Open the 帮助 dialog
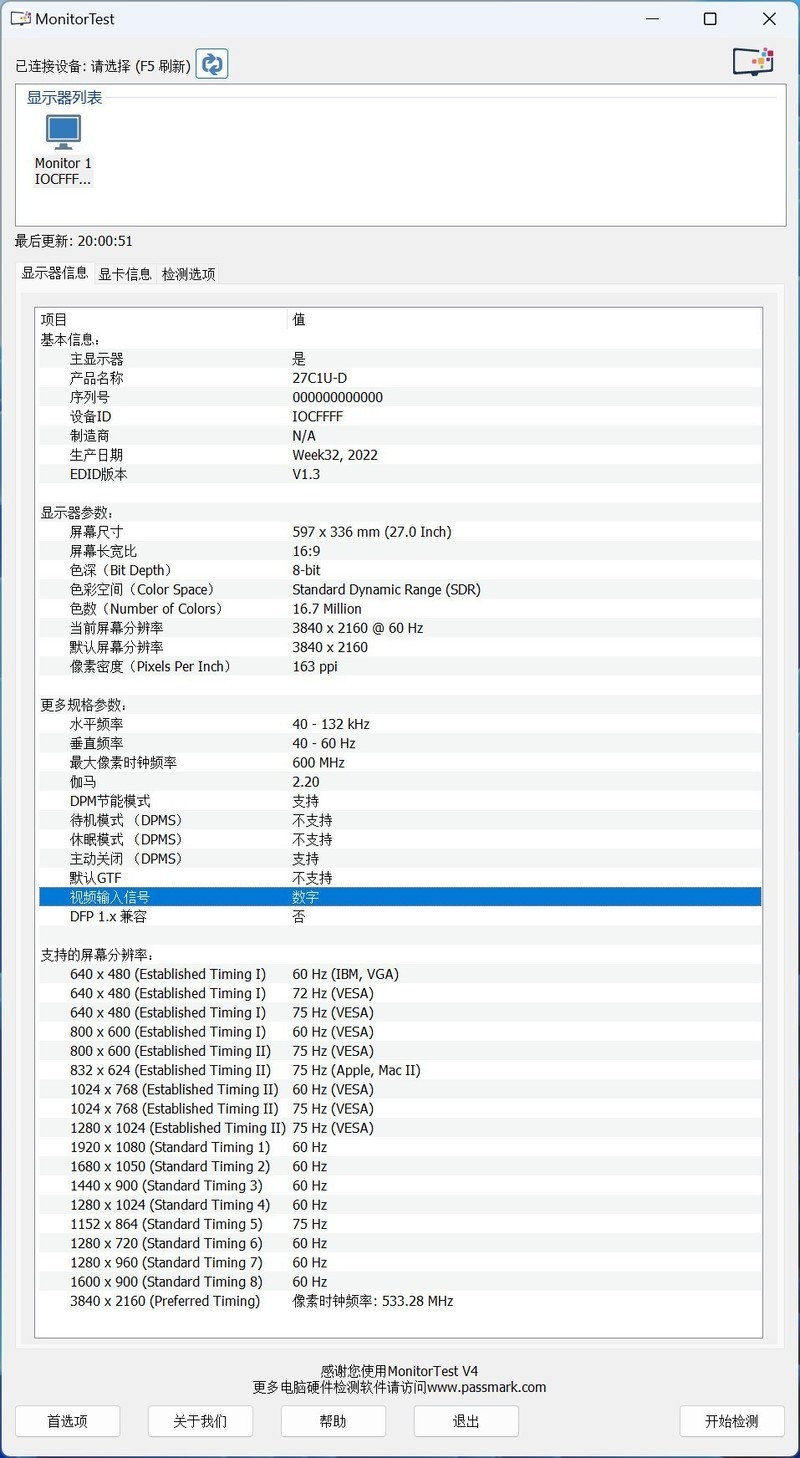This screenshot has height=1458, width=800. coord(333,1421)
